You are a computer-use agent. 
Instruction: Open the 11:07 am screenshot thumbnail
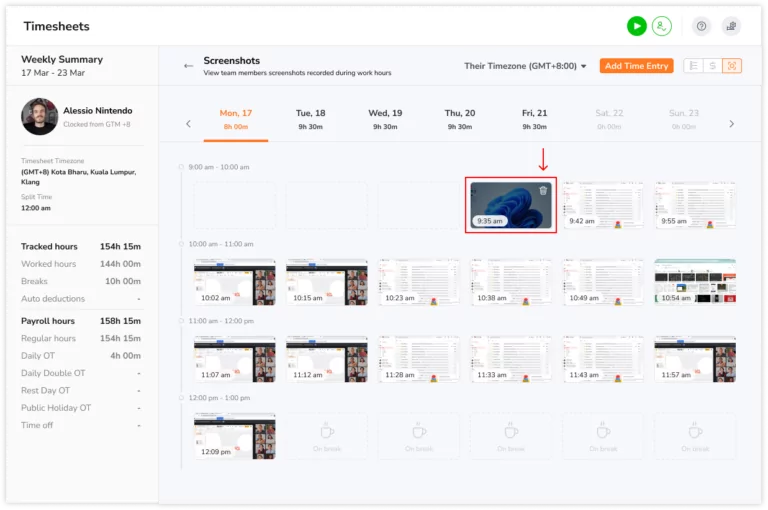234,359
